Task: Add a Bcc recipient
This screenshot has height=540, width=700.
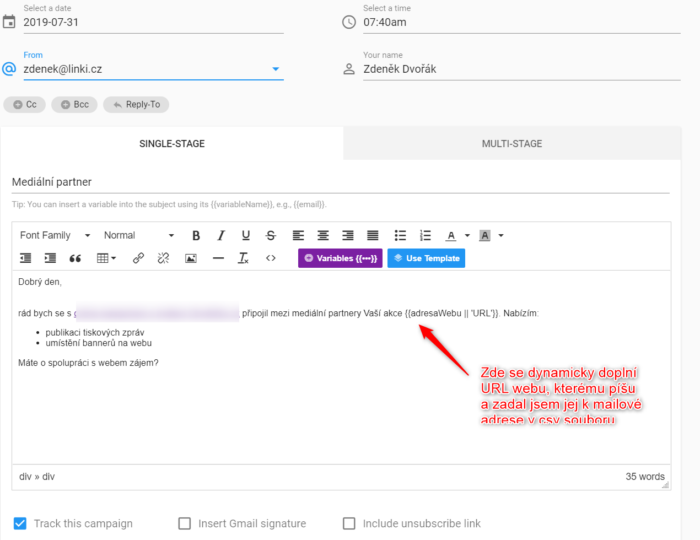Action: 75,104
